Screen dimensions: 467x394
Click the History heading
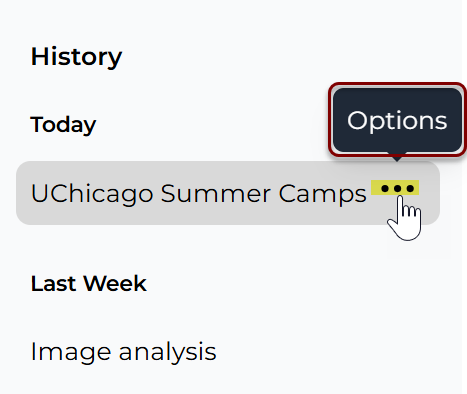pyautogui.click(x=76, y=57)
